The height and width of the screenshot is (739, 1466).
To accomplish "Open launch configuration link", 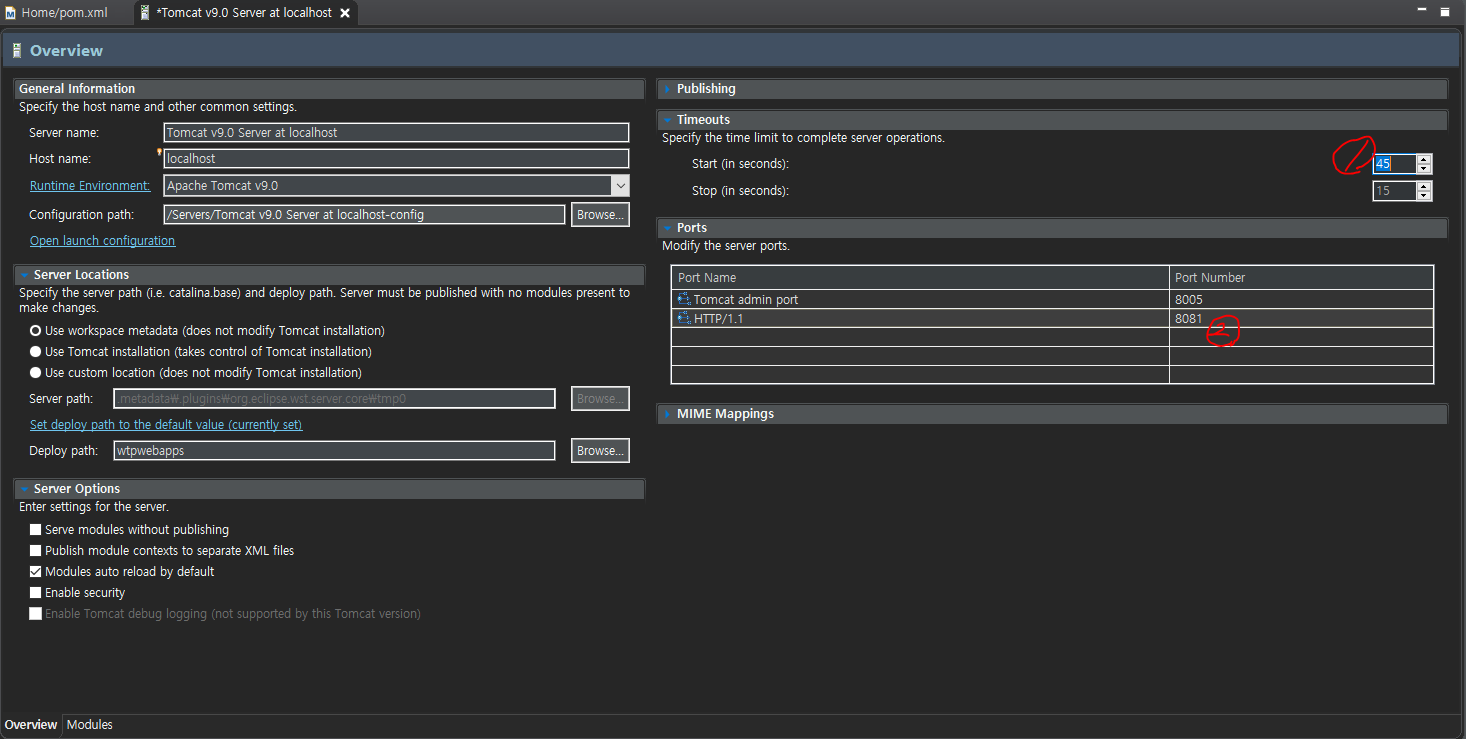I will [x=102, y=241].
